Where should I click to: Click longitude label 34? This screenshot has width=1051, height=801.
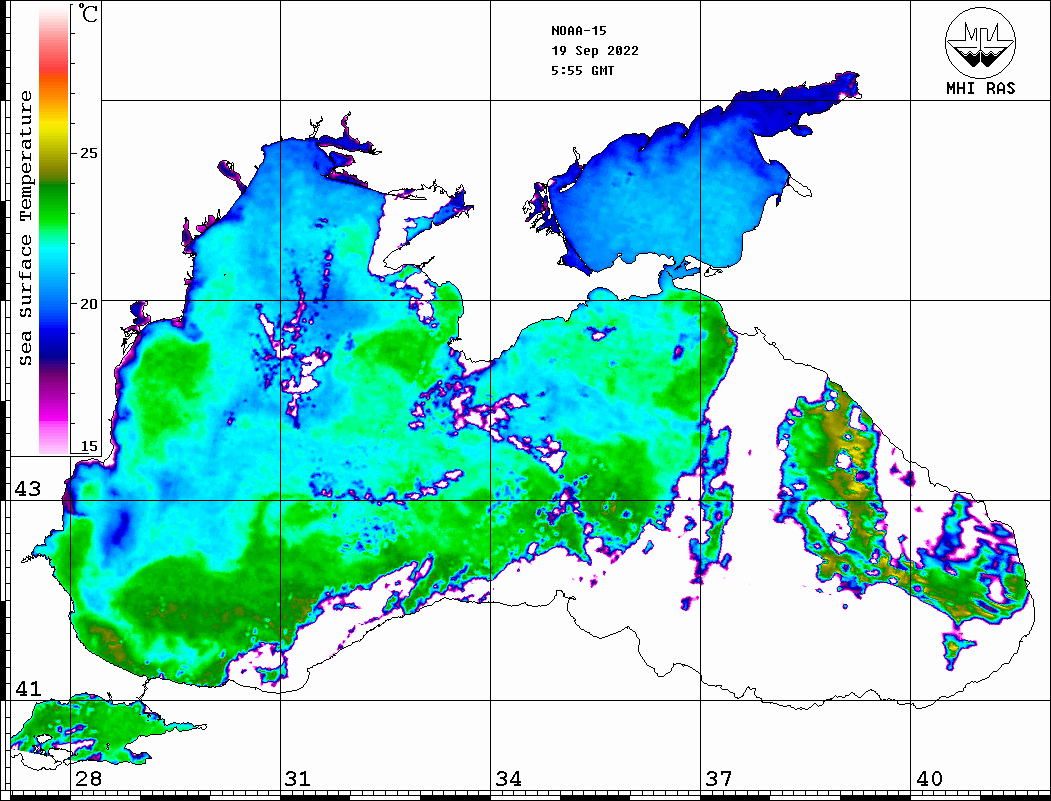(509, 779)
